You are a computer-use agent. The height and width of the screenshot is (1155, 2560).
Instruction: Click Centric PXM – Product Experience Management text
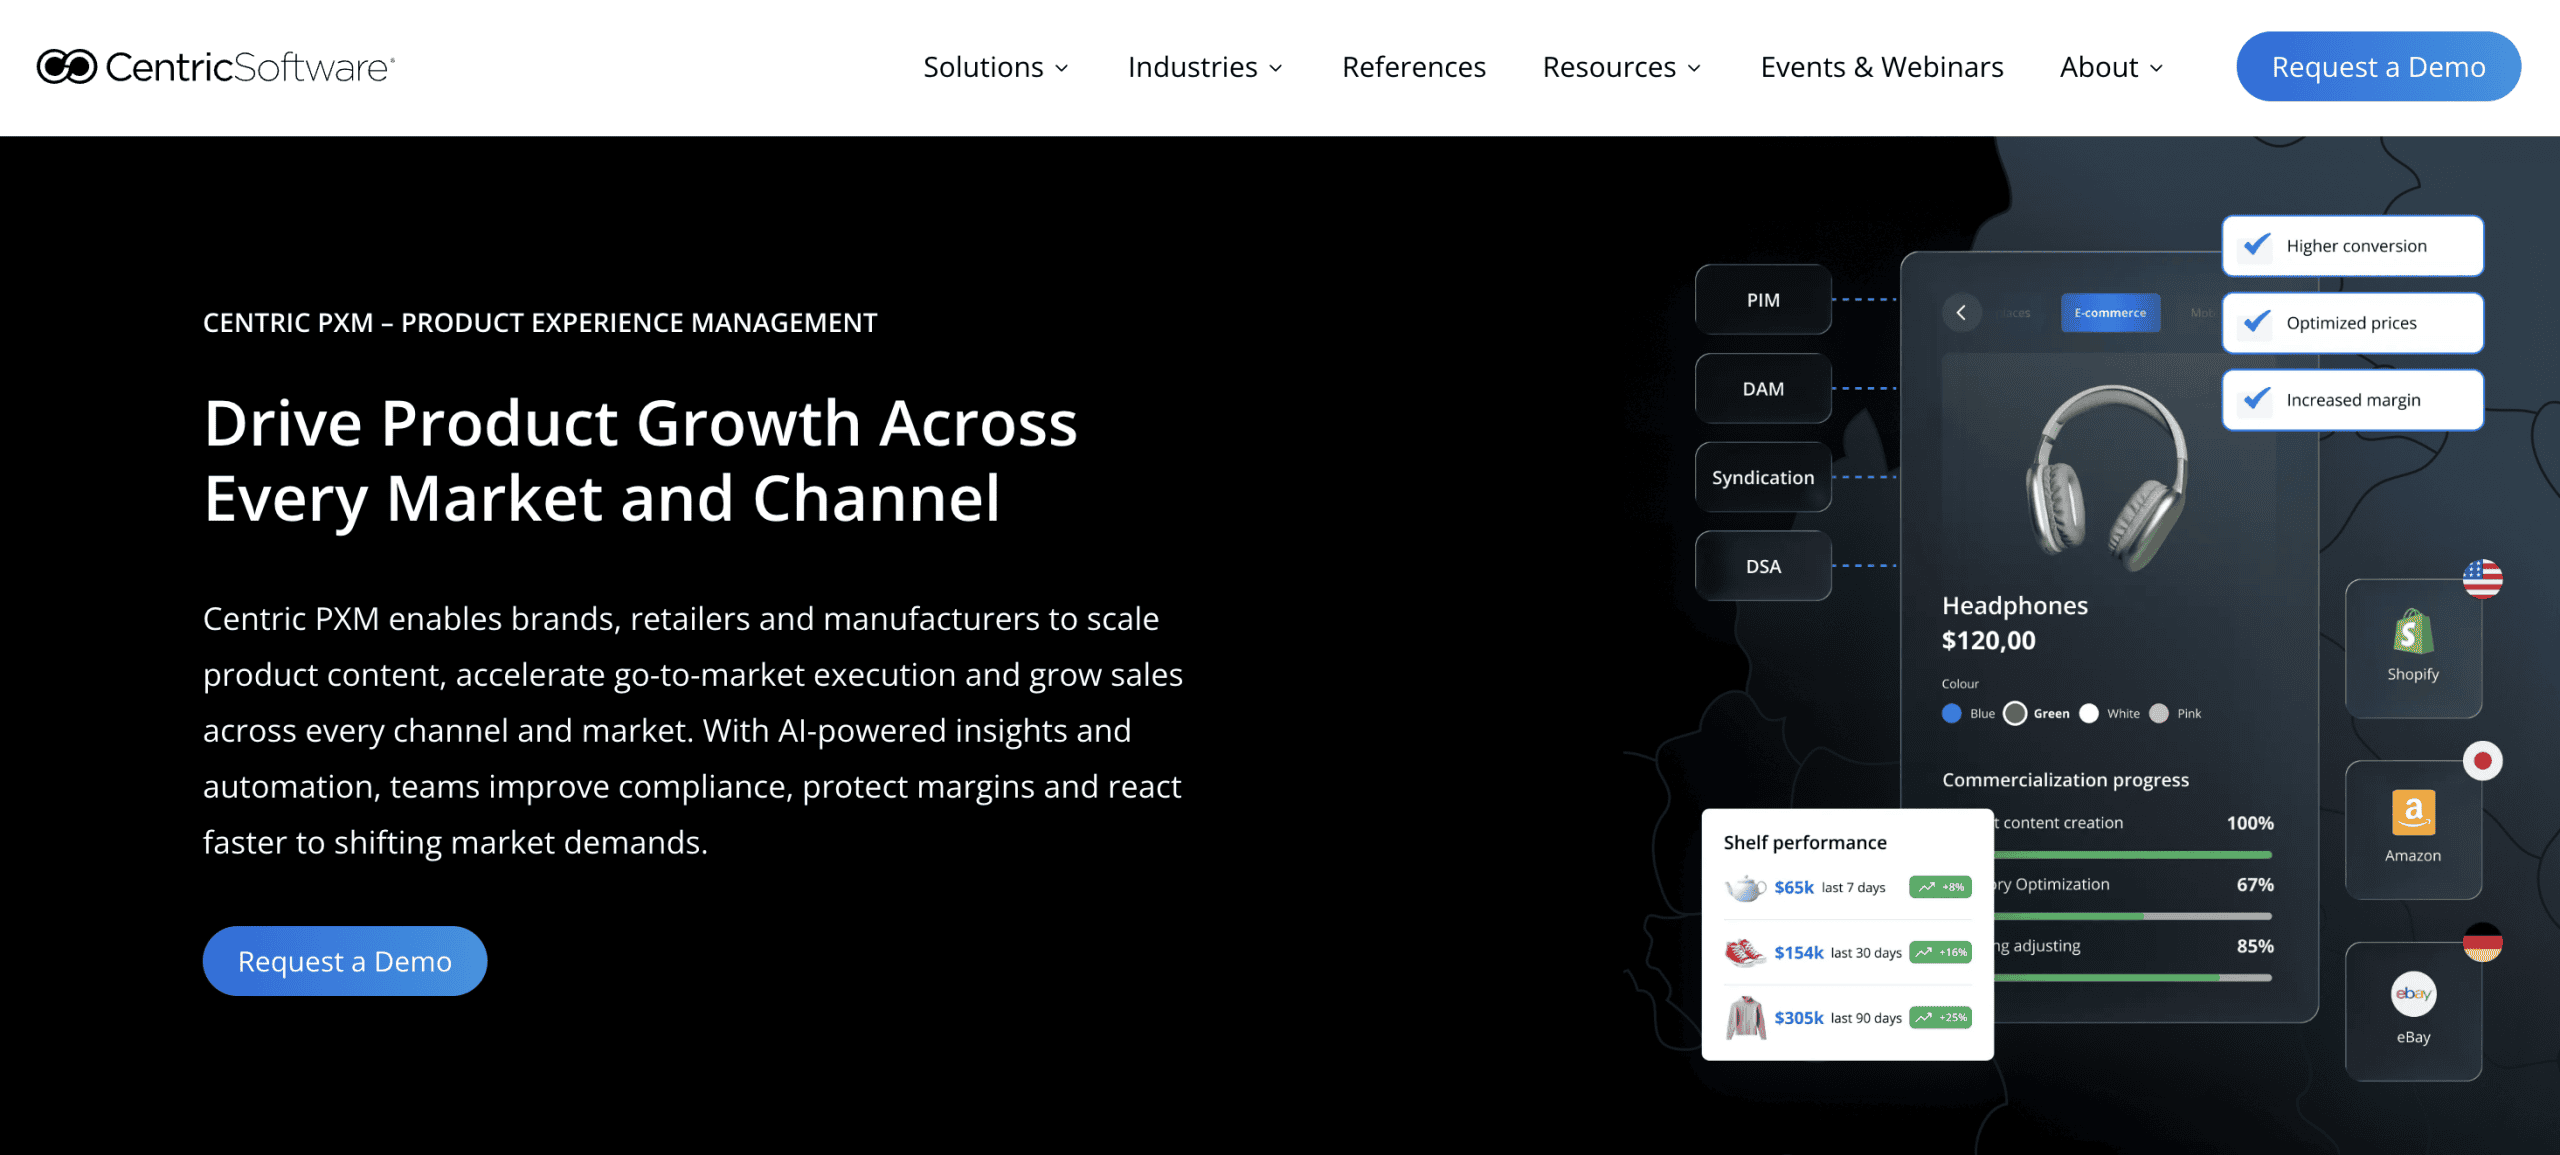click(540, 322)
